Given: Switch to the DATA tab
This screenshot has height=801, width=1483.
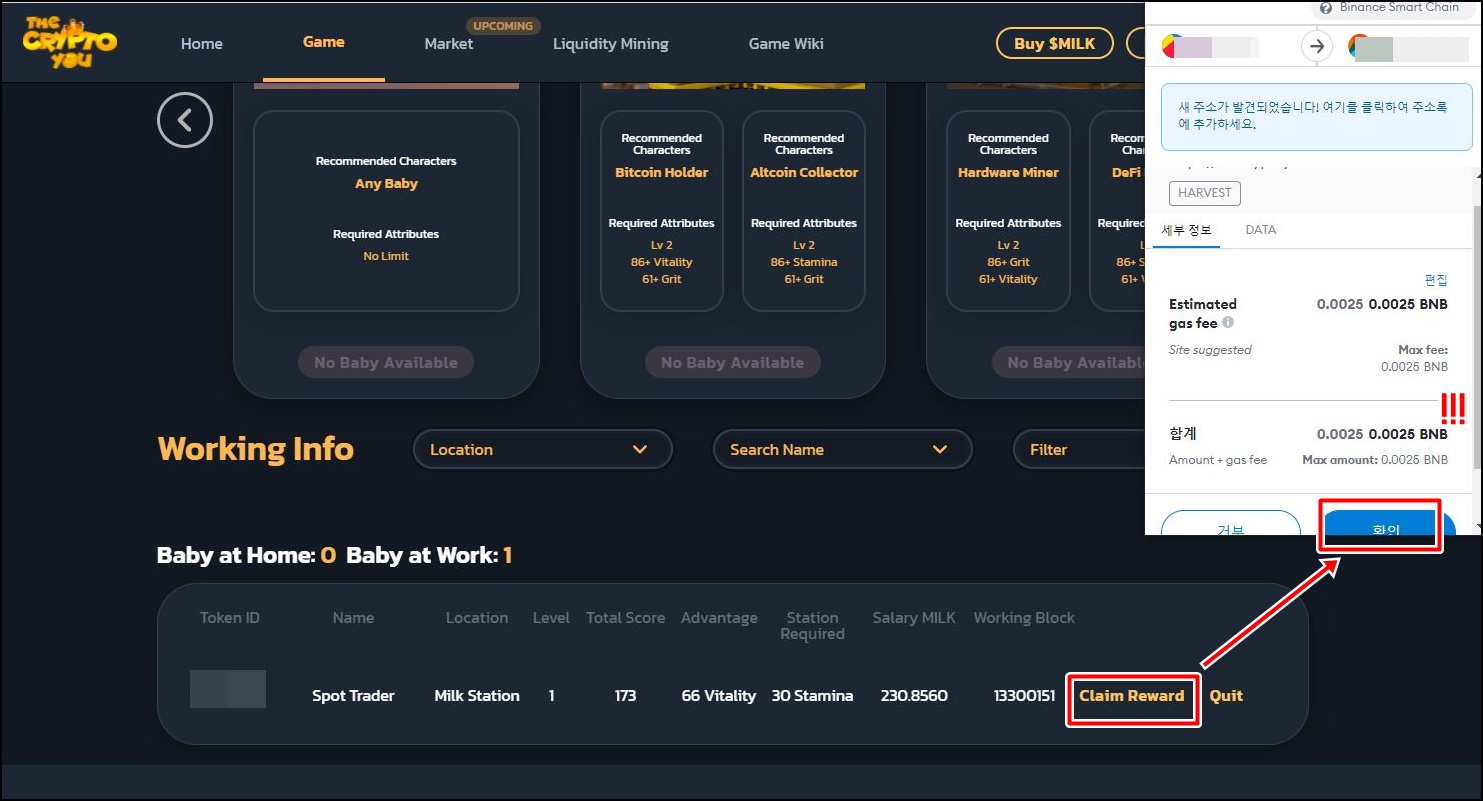Looking at the screenshot, I should [x=1261, y=230].
